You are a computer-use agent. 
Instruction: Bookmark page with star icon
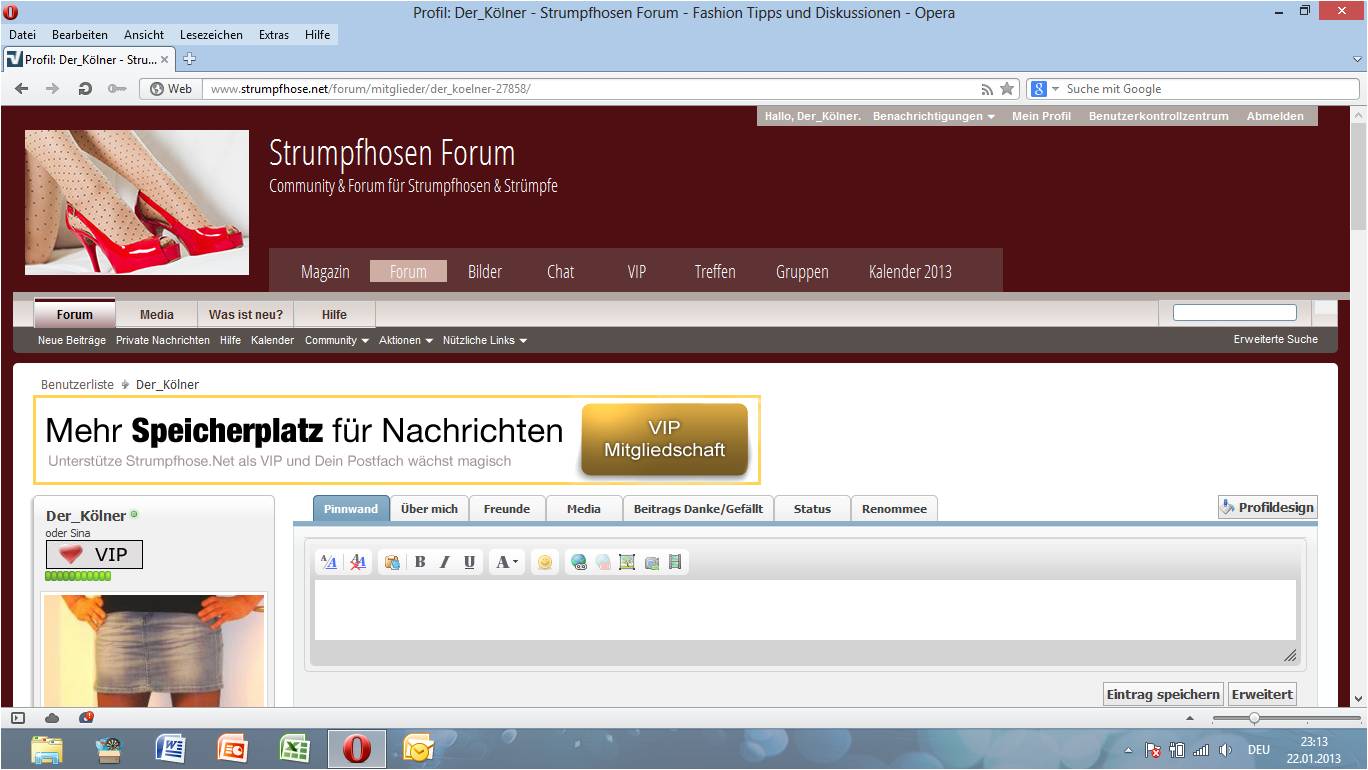[1007, 89]
